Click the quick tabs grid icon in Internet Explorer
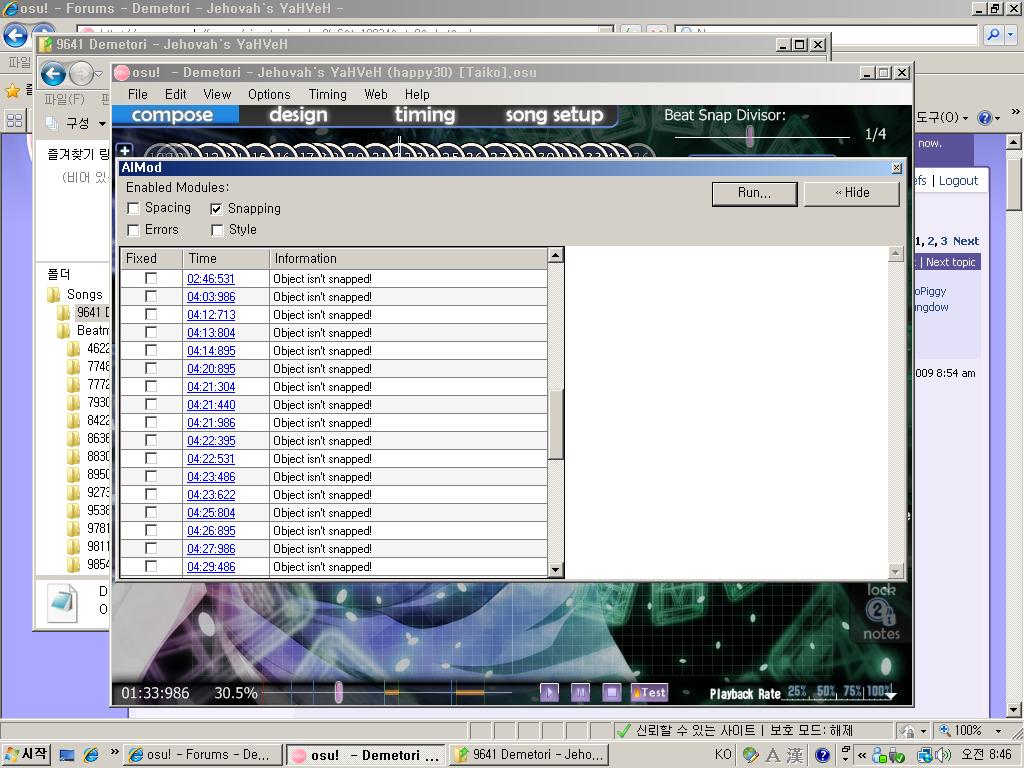This screenshot has width=1024, height=768. [14, 120]
